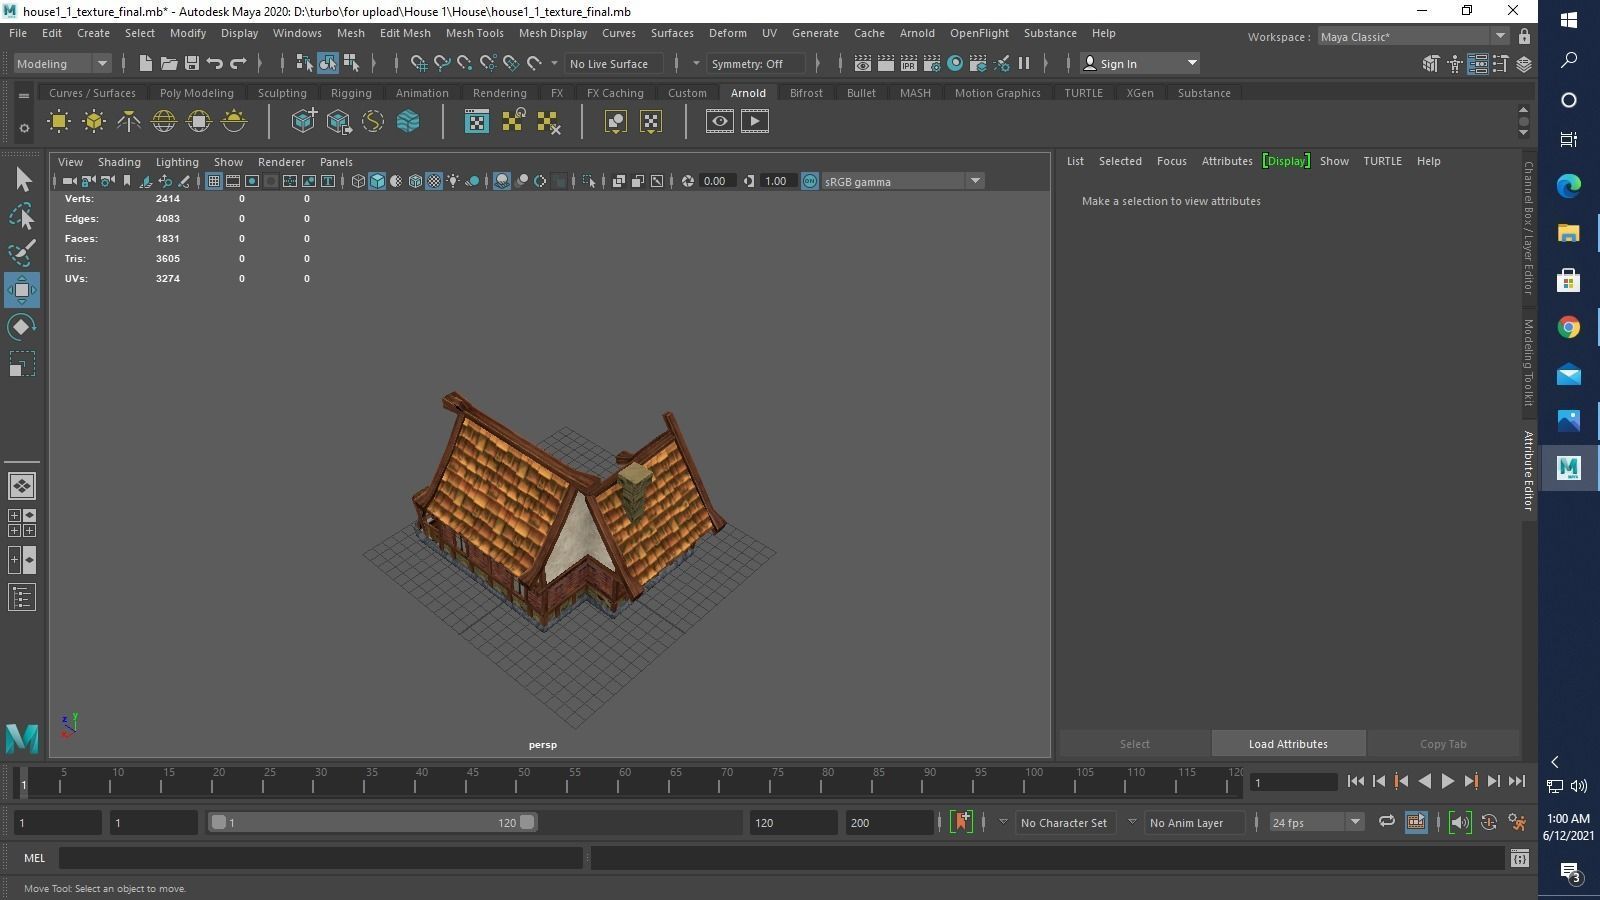Screen dimensions: 1600x900
Task: Click the range slider bar
Action: tap(372, 822)
